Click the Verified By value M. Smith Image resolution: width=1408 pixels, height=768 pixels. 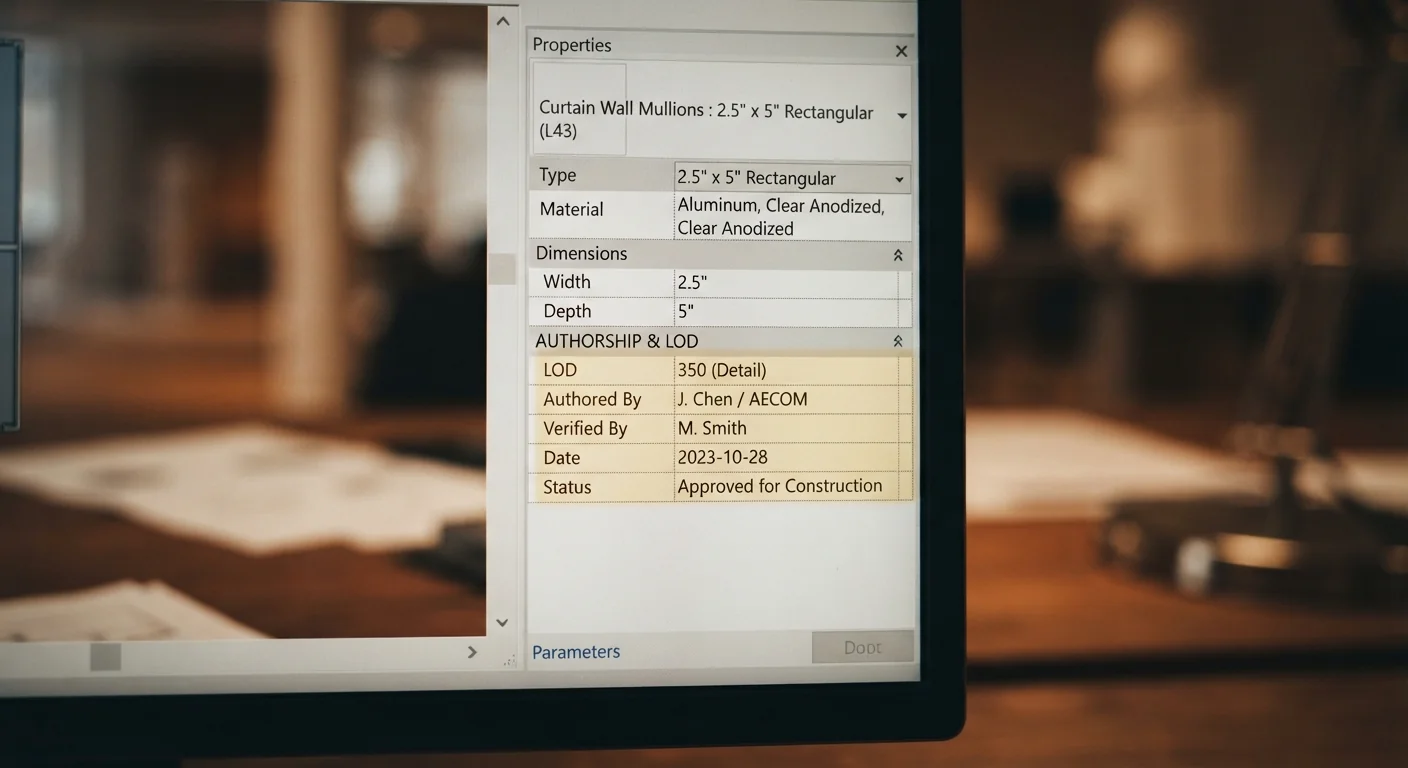click(786, 428)
